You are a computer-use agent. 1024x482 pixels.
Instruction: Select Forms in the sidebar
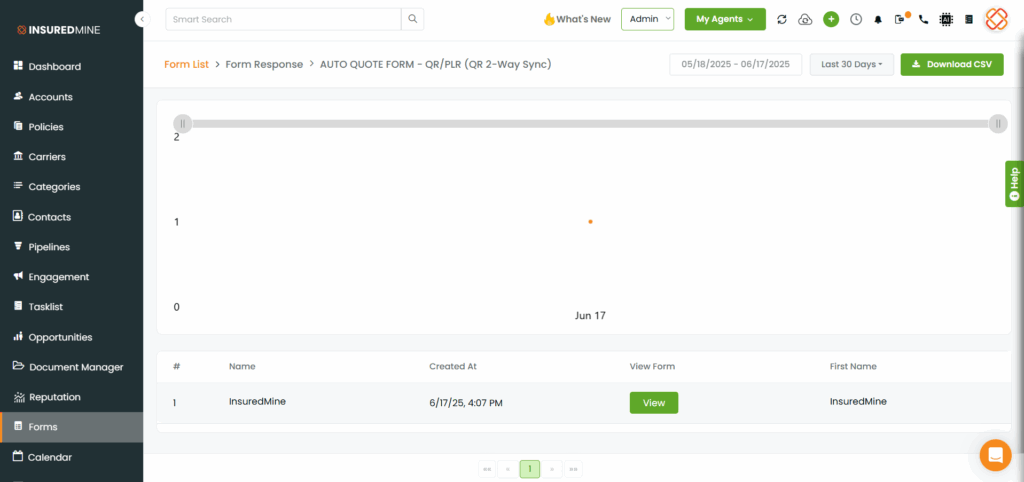click(71, 427)
